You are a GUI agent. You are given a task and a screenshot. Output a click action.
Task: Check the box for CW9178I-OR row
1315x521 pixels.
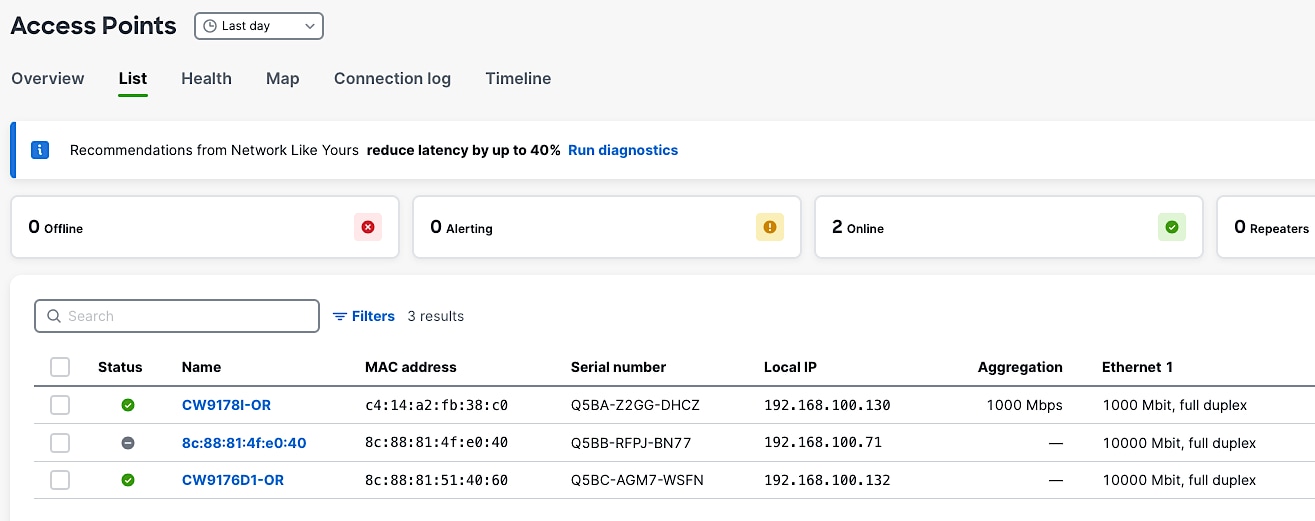pyautogui.click(x=60, y=405)
